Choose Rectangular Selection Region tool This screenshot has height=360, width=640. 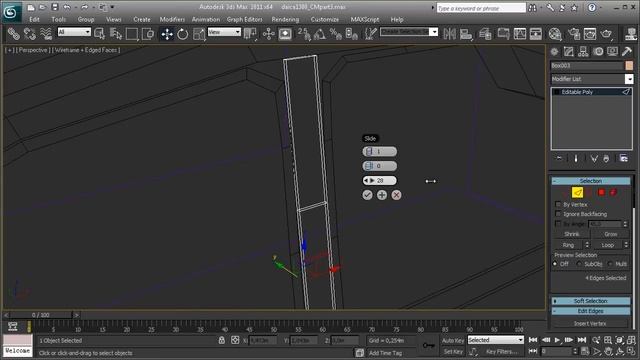[132, 34]
